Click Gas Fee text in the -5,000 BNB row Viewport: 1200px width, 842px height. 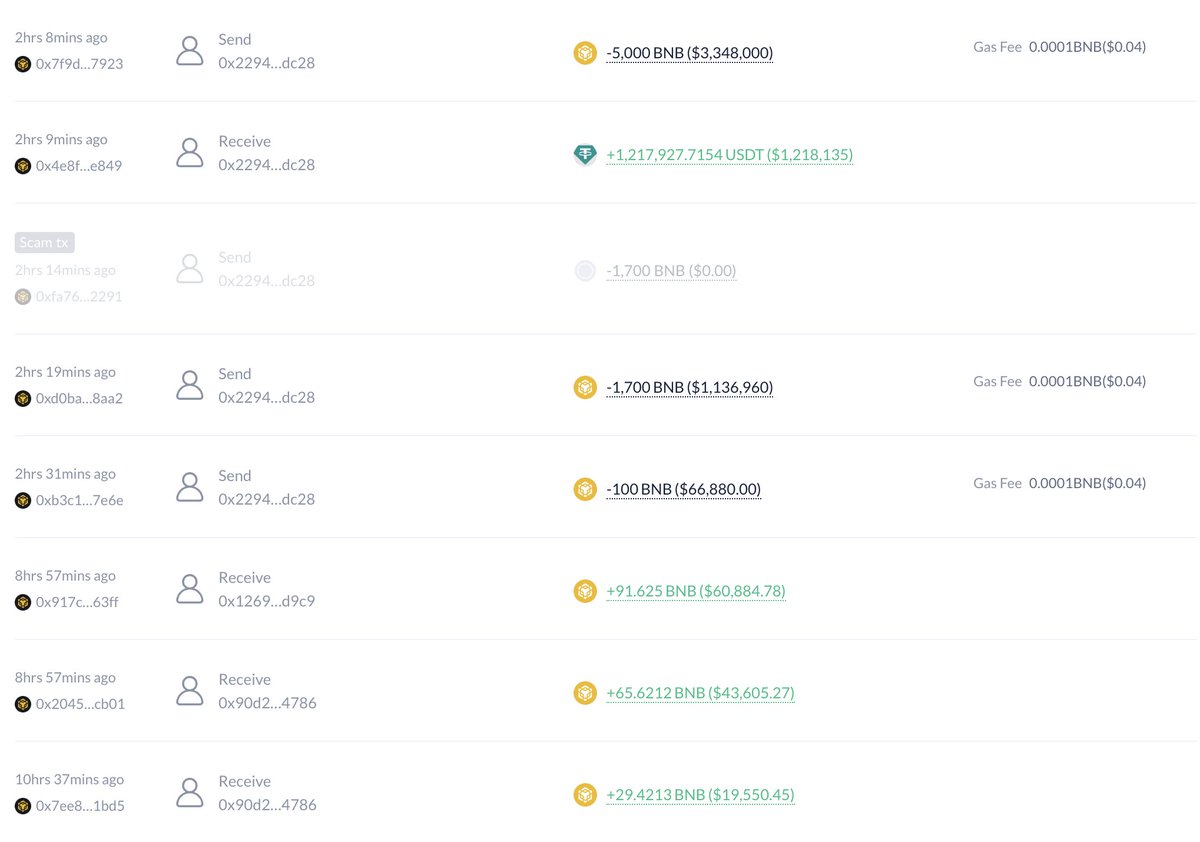pyautogui.click(x=1060, y=47)
